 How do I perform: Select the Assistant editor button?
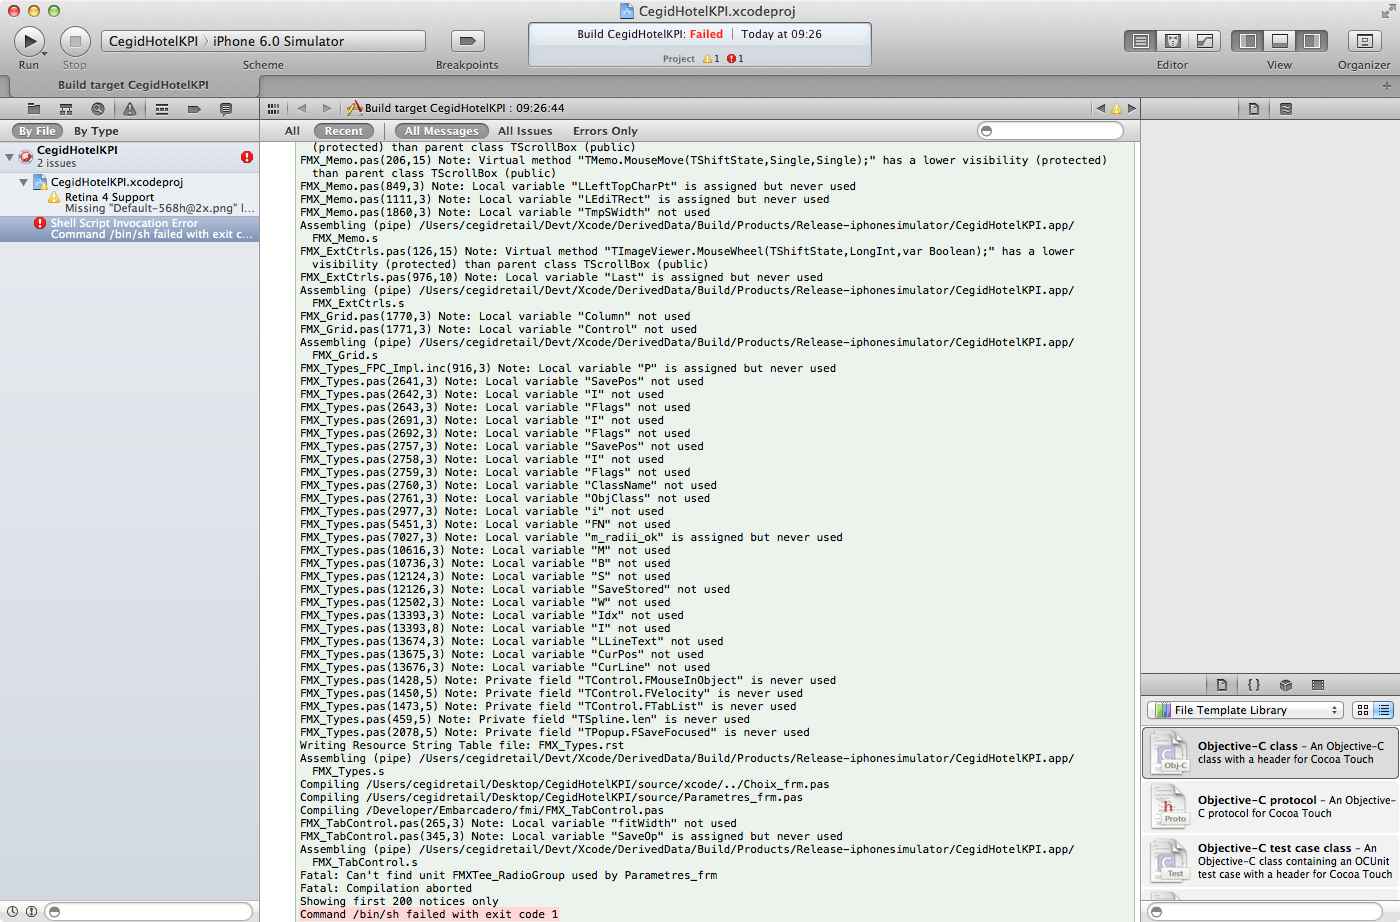click(x=1173, y=41)
